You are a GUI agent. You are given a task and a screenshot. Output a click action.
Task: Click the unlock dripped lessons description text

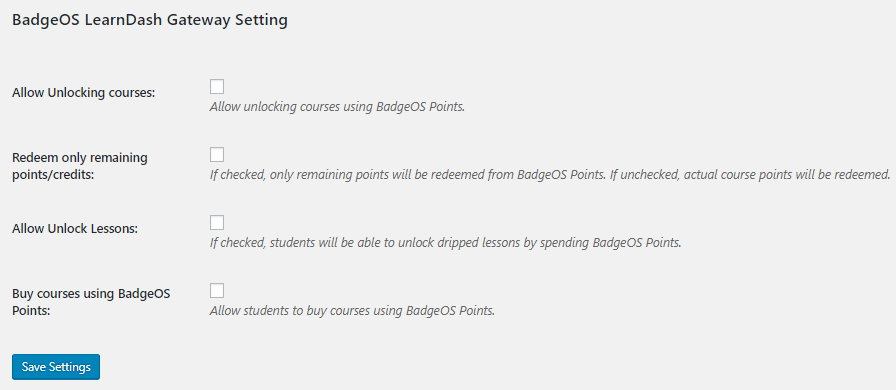click(446, 242)
